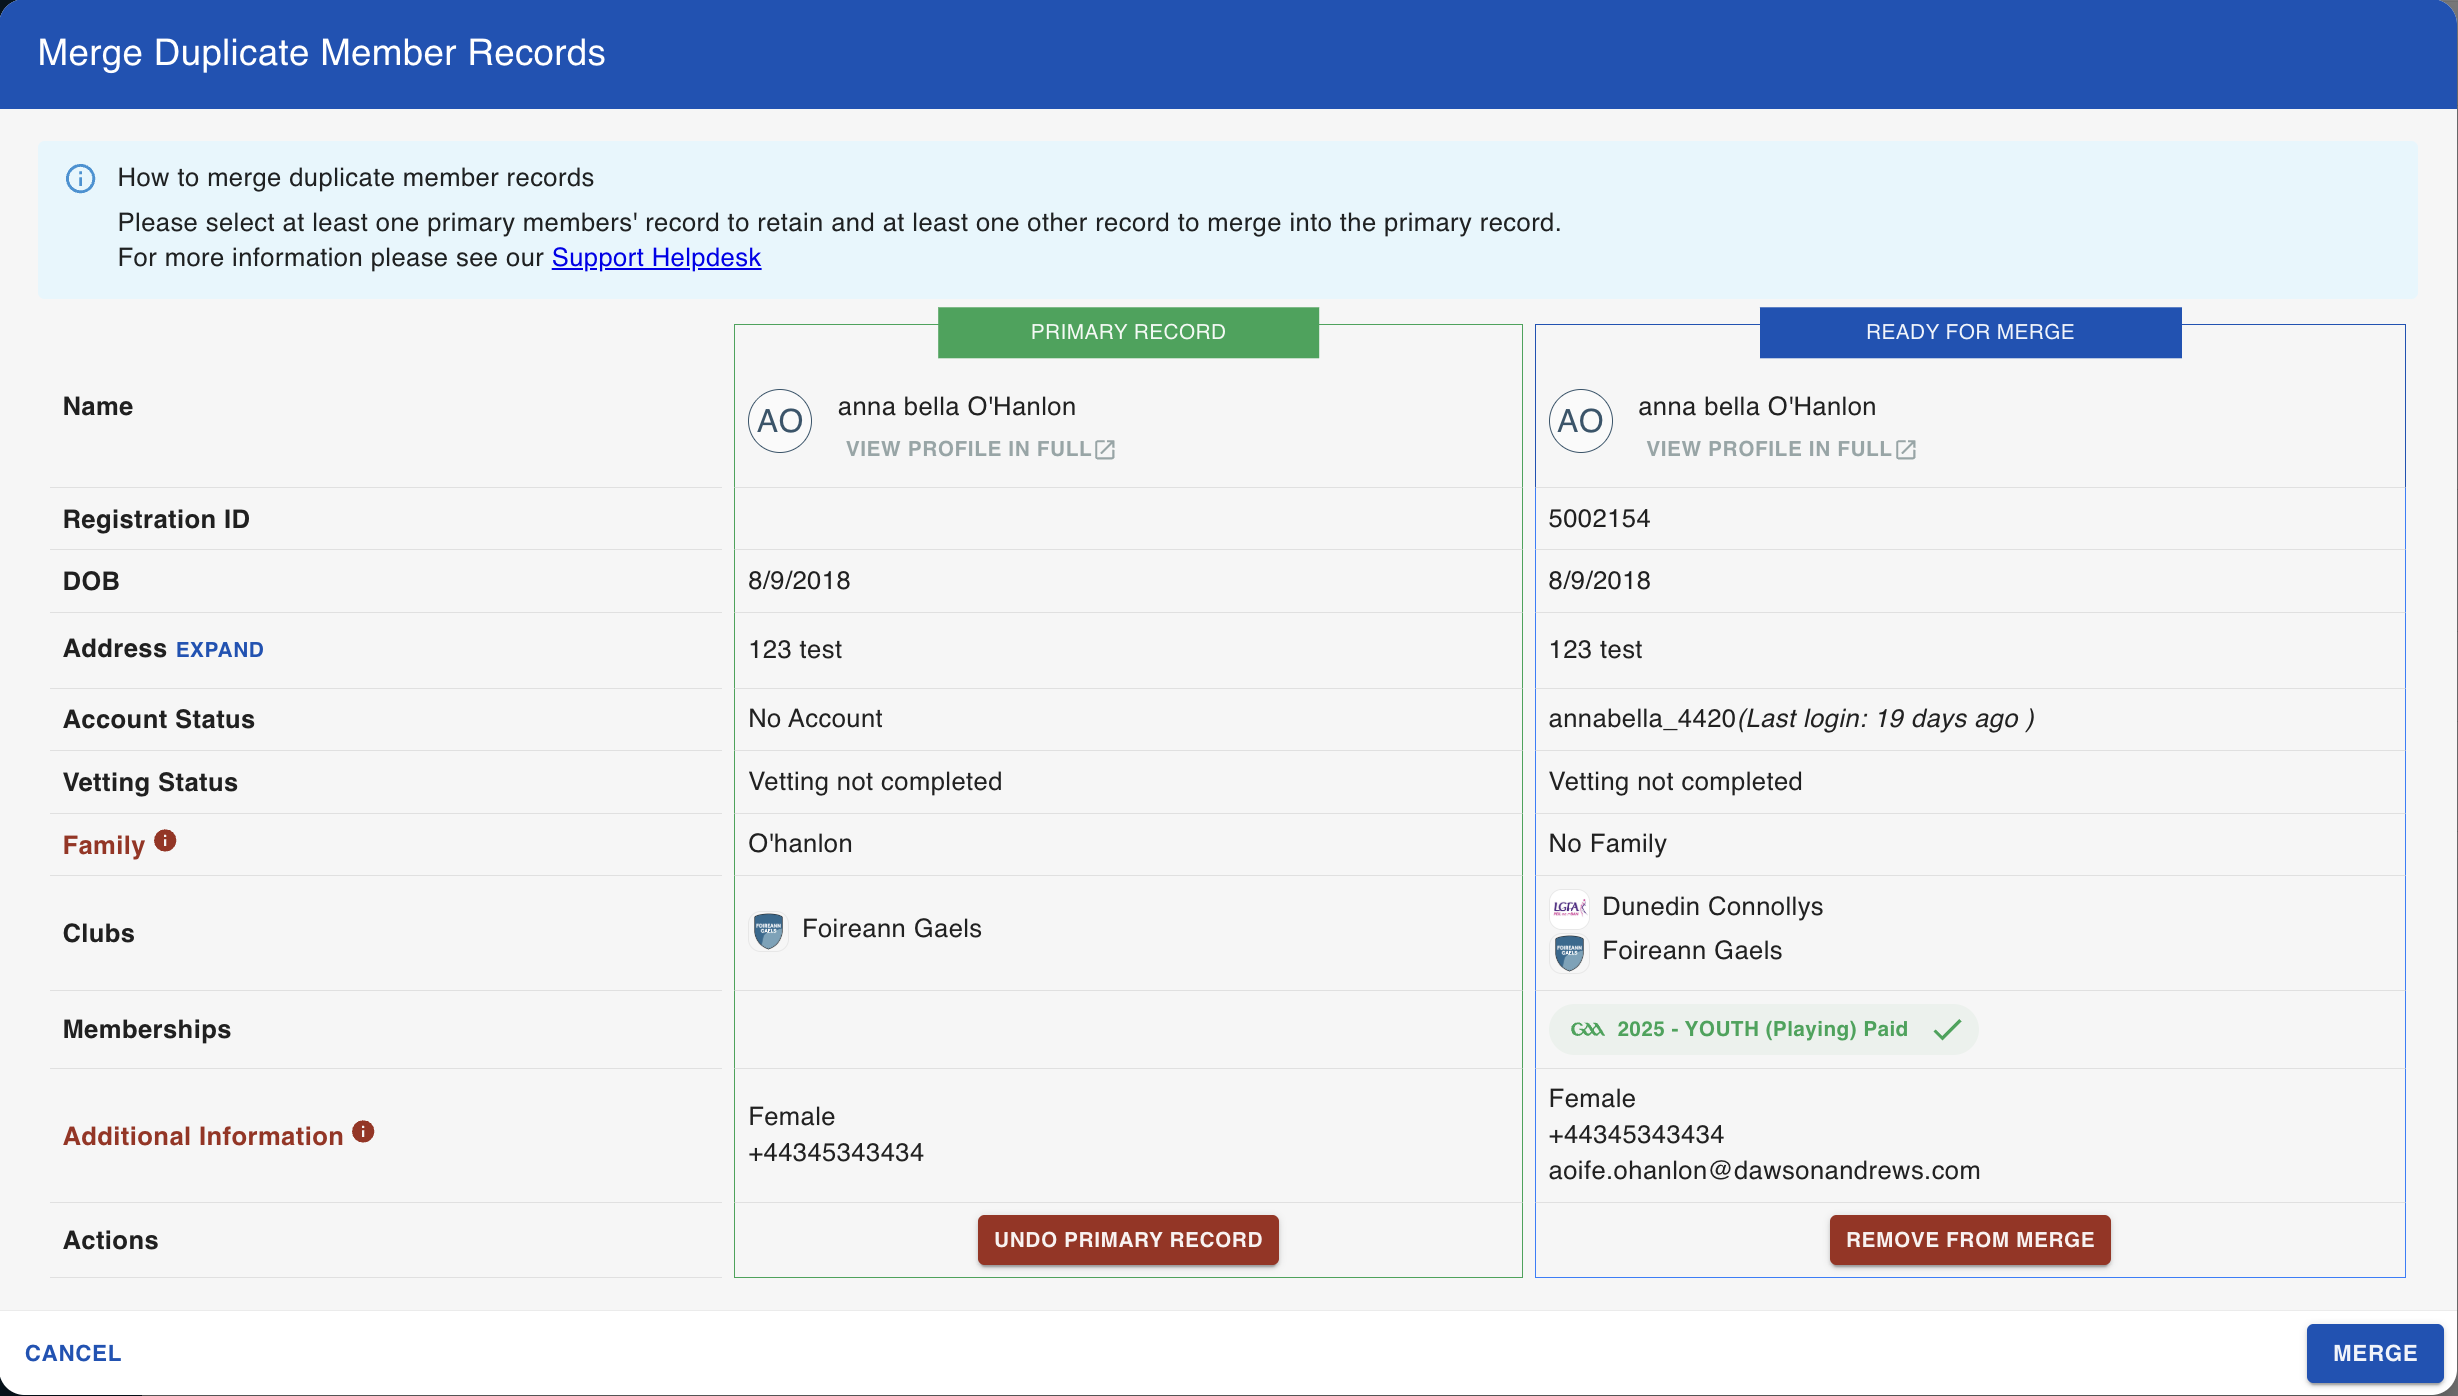Click the paid checkmark on the membership chip
Viewport: 2458px width, 1396px height.
[x=1947, y=1030]
